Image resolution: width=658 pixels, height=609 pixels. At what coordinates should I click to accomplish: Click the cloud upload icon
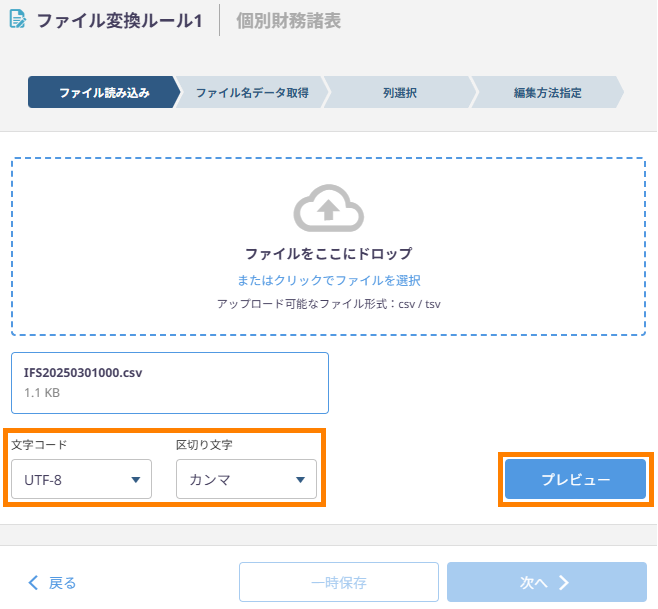(x=329, y=208)
